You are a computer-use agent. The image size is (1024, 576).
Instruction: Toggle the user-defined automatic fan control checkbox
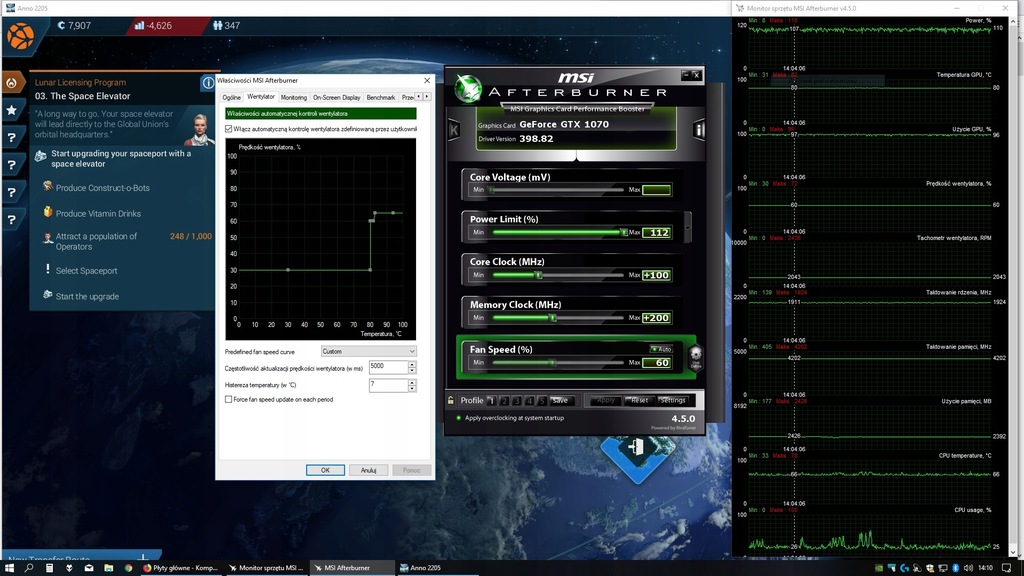[x=229, y=129]
